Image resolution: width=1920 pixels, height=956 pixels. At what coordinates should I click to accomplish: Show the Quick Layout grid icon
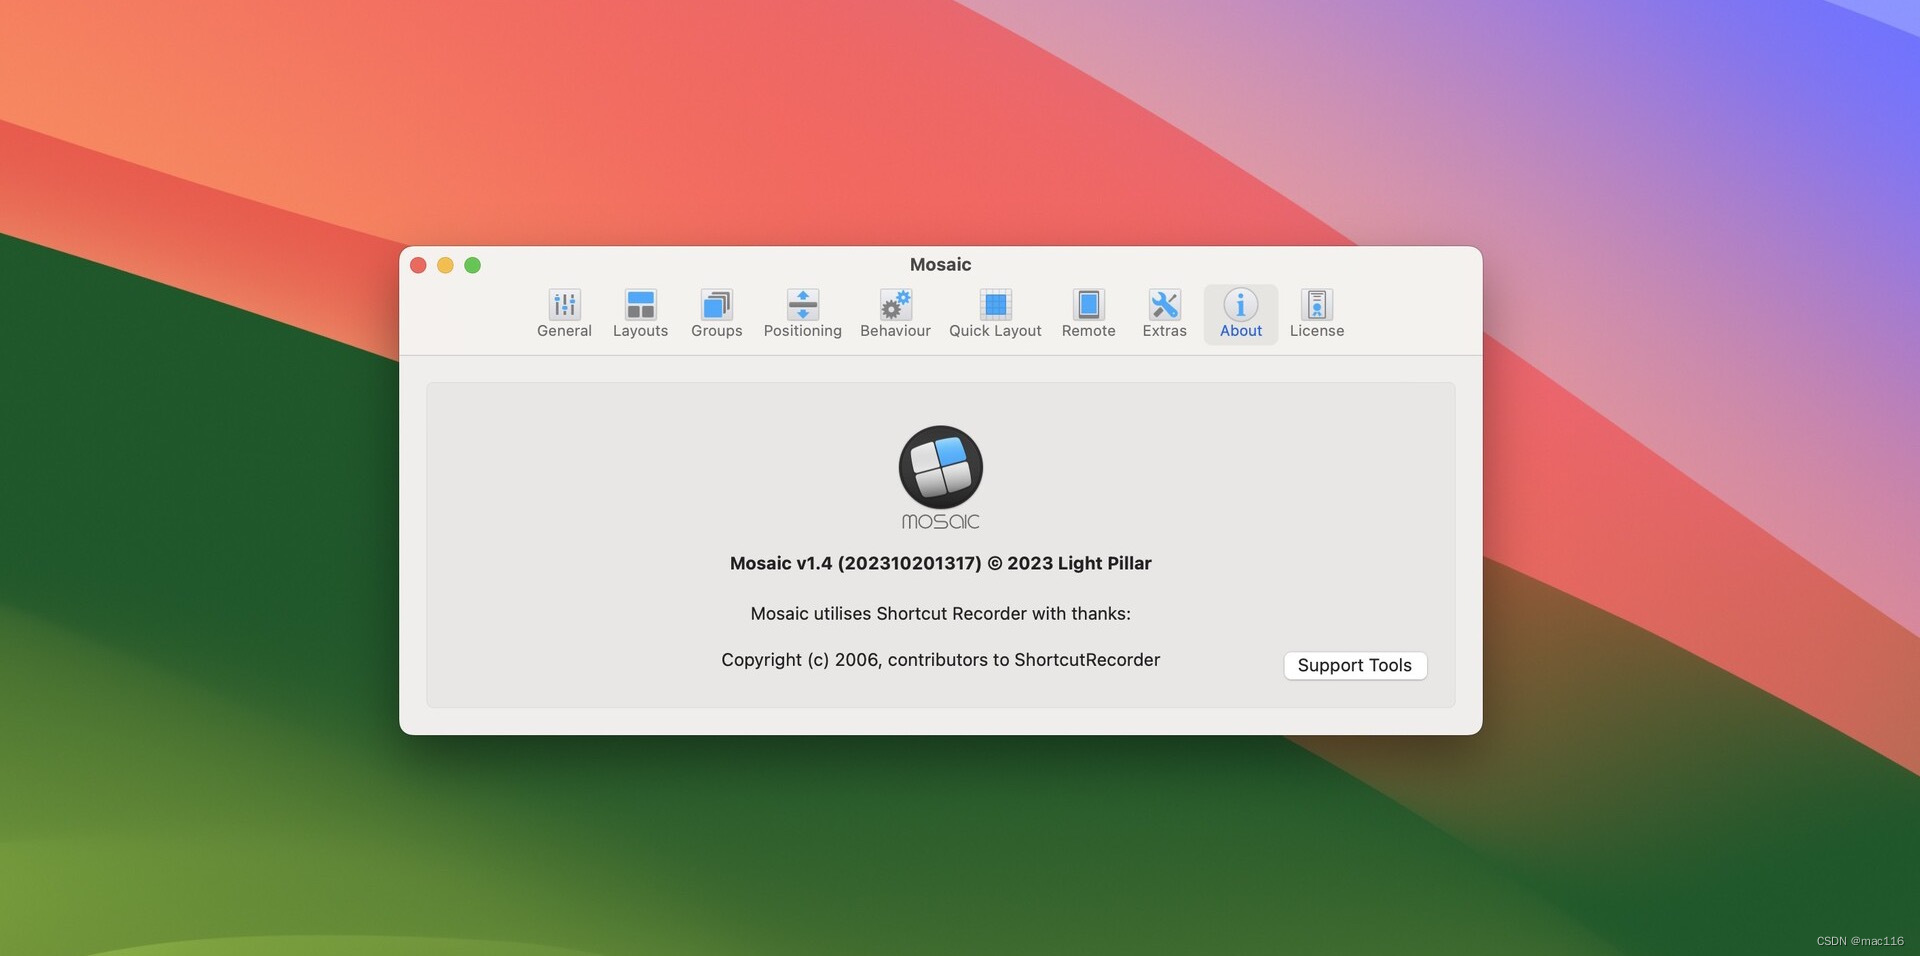click(x=995, y=304)
